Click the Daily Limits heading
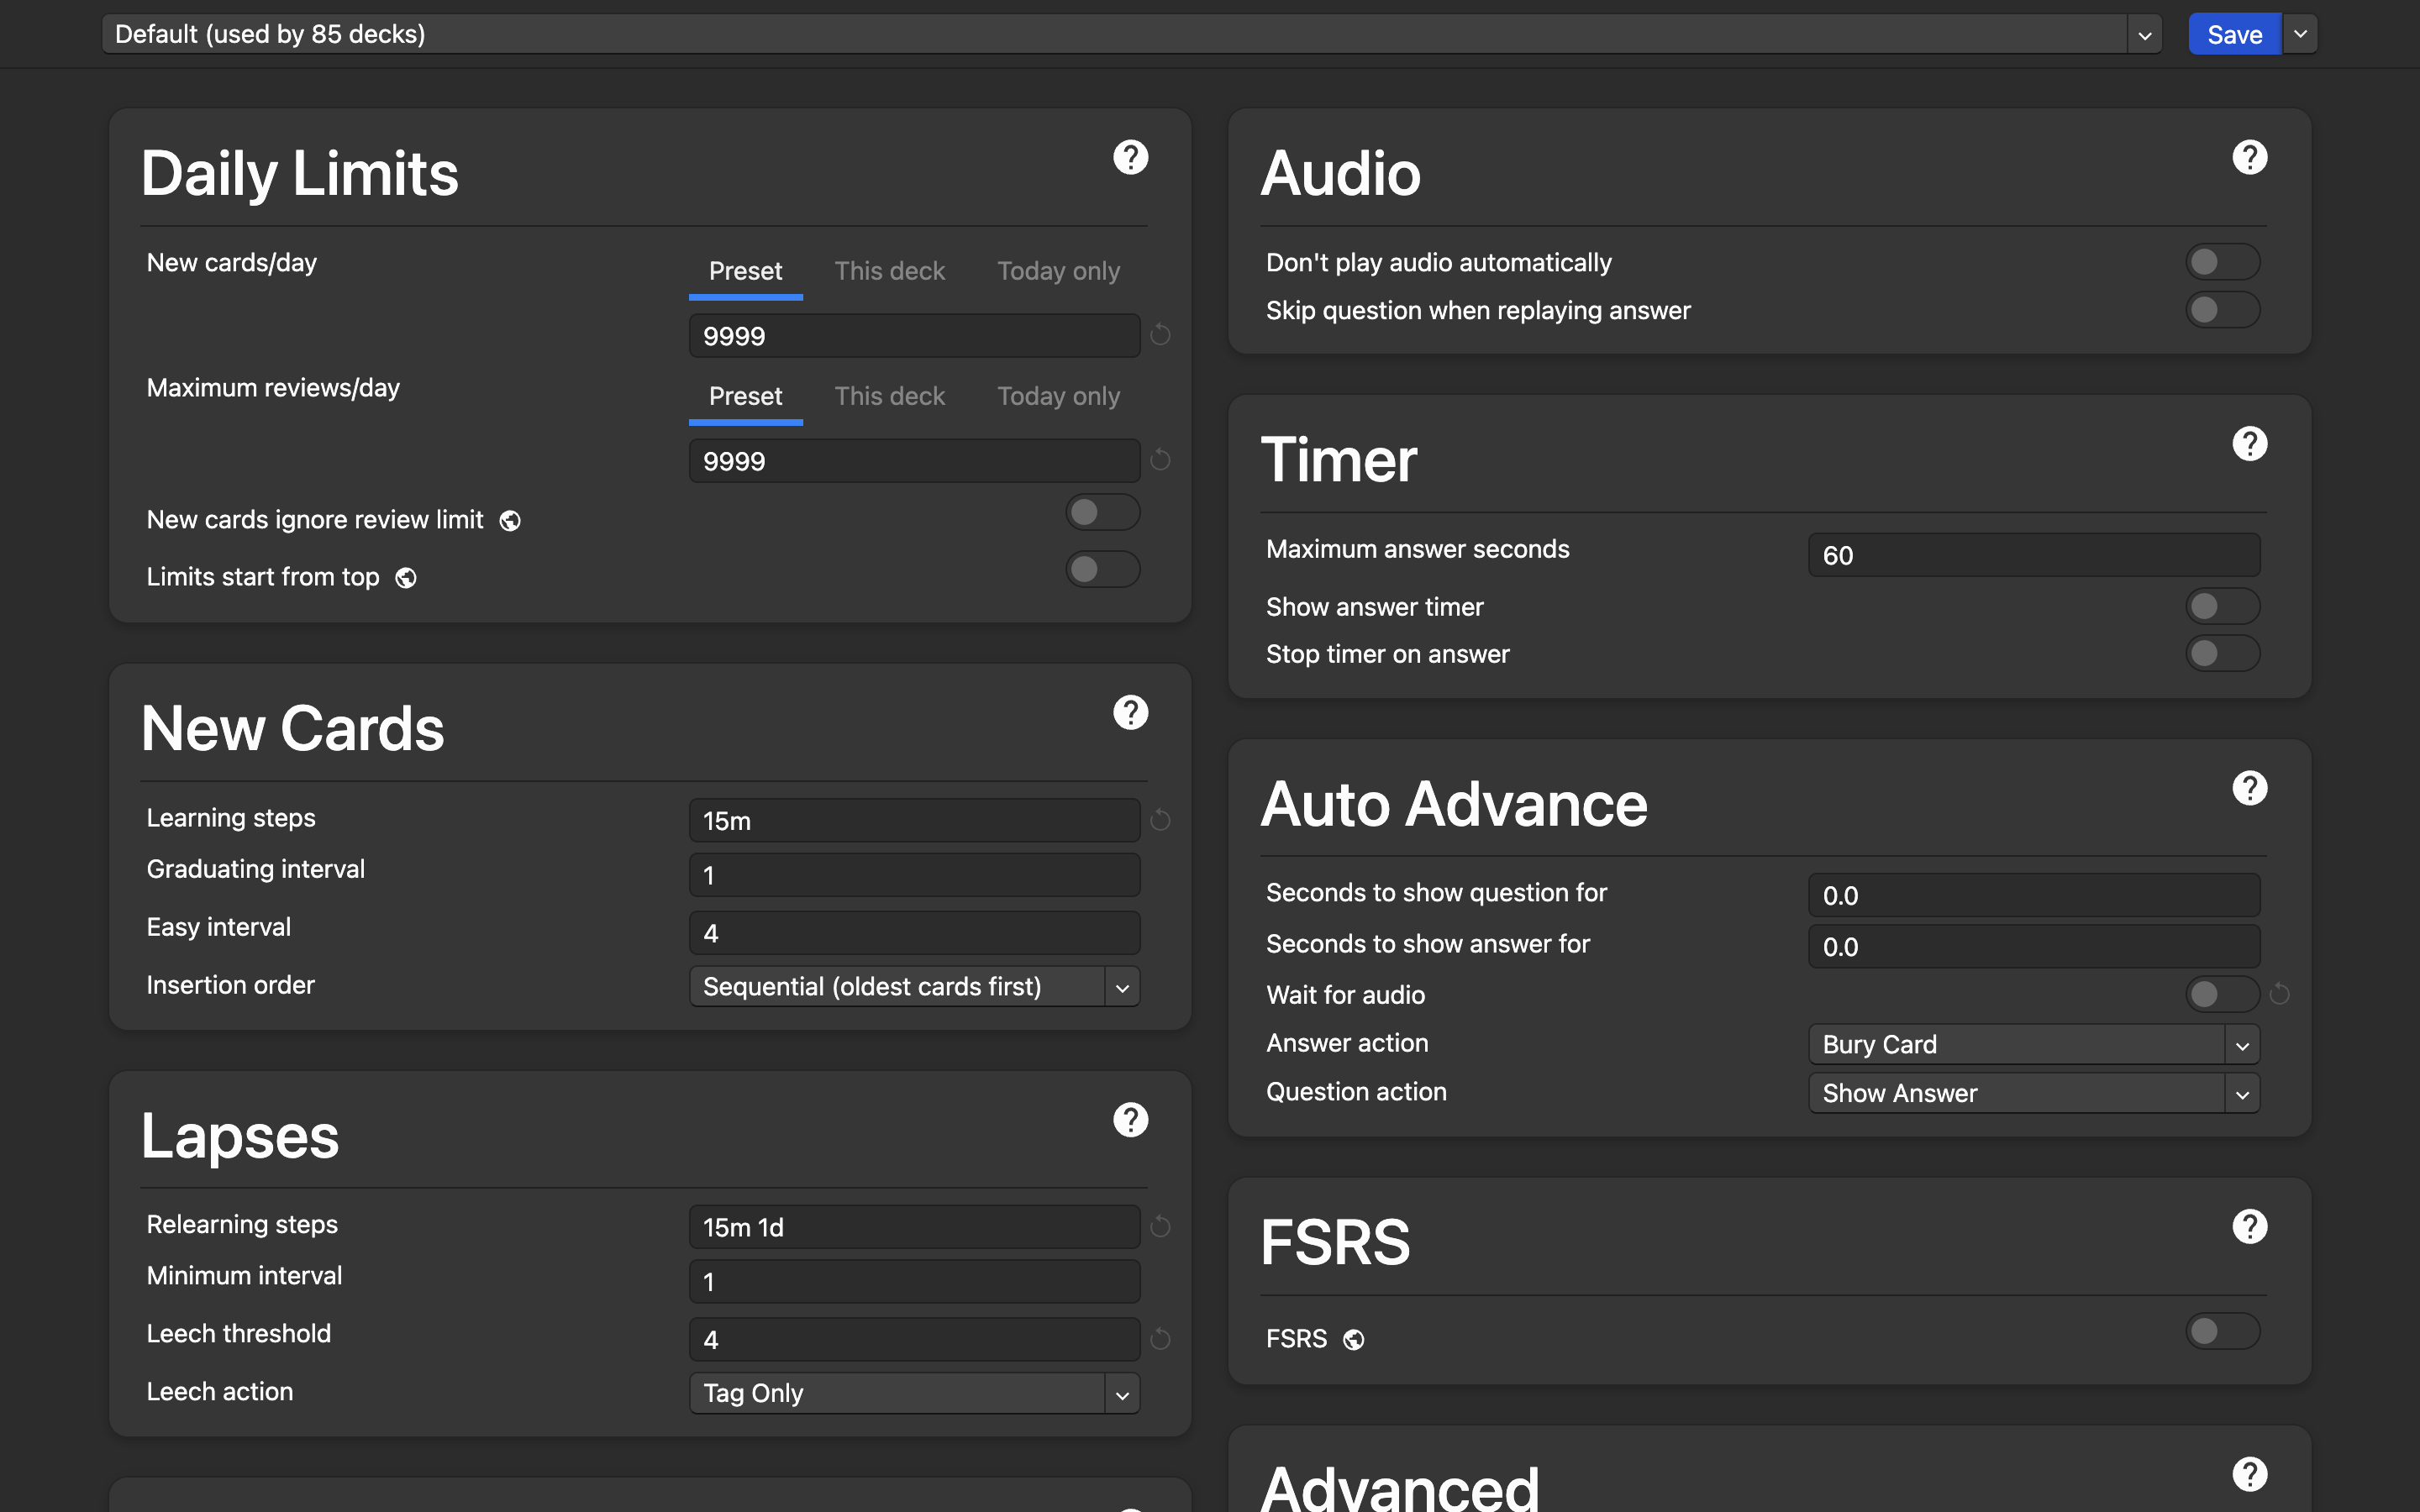The height and width of the screenshot is (1512, 2420). point(300,174)
